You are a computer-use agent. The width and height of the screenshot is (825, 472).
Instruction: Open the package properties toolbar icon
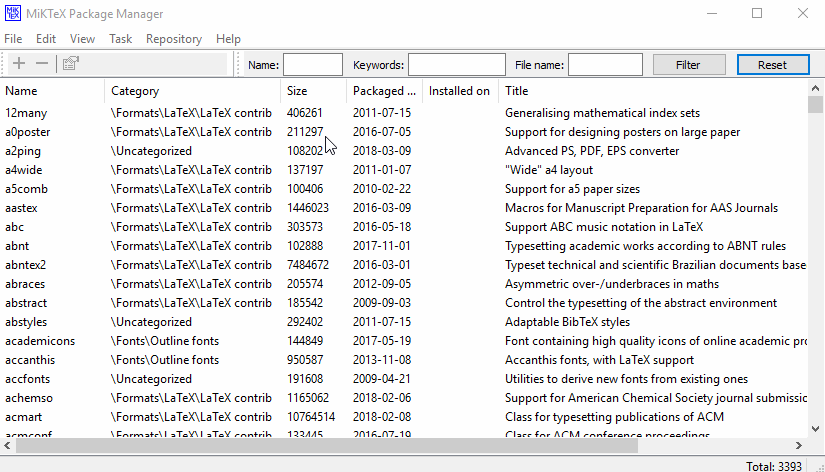coord(71,64)
